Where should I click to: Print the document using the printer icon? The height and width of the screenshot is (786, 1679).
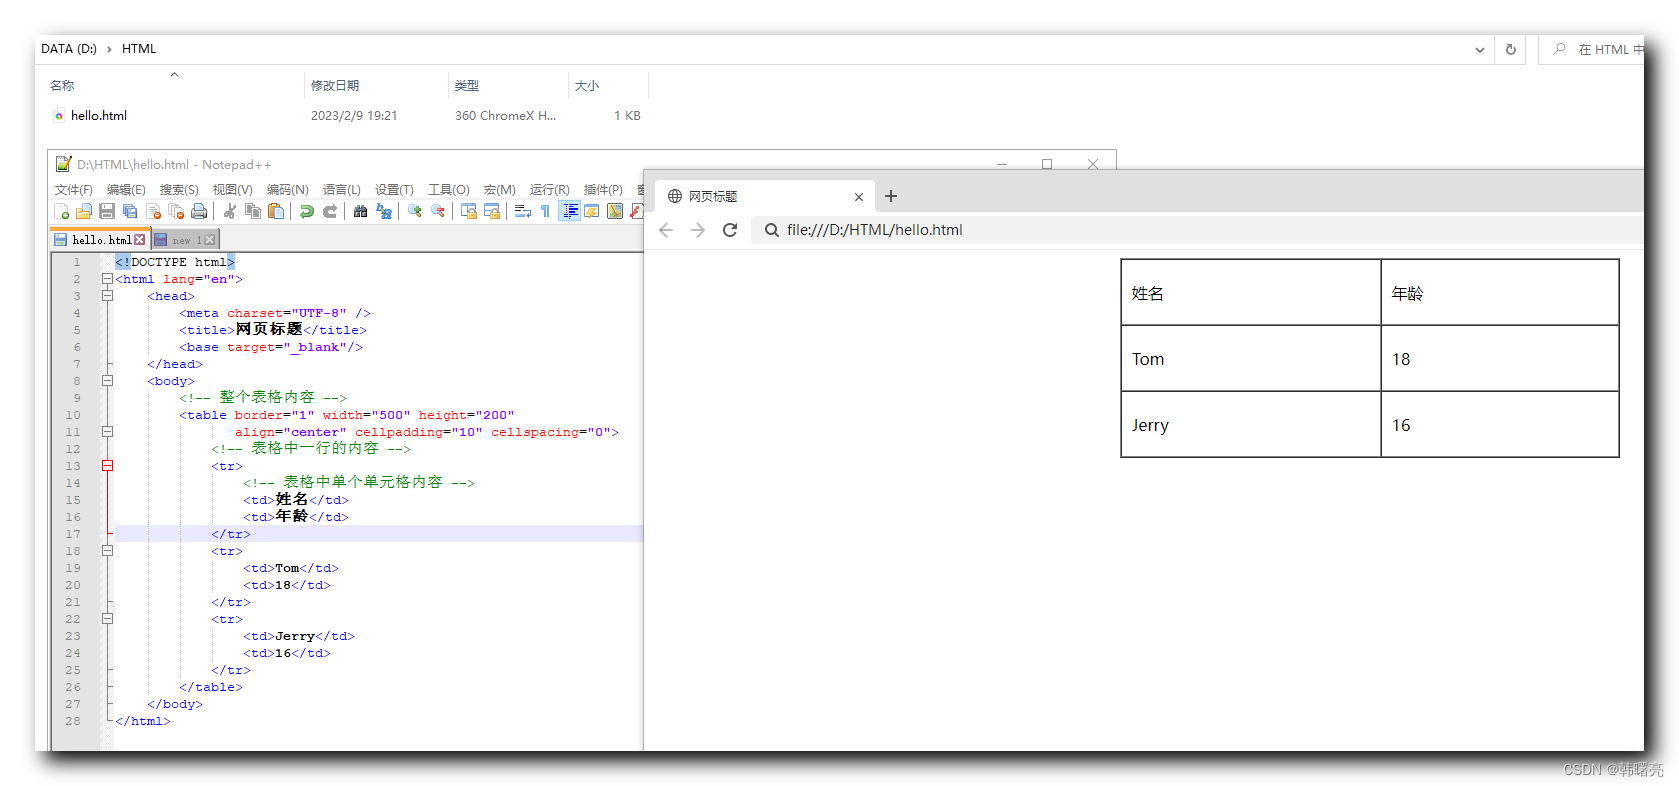click(199, 211)
